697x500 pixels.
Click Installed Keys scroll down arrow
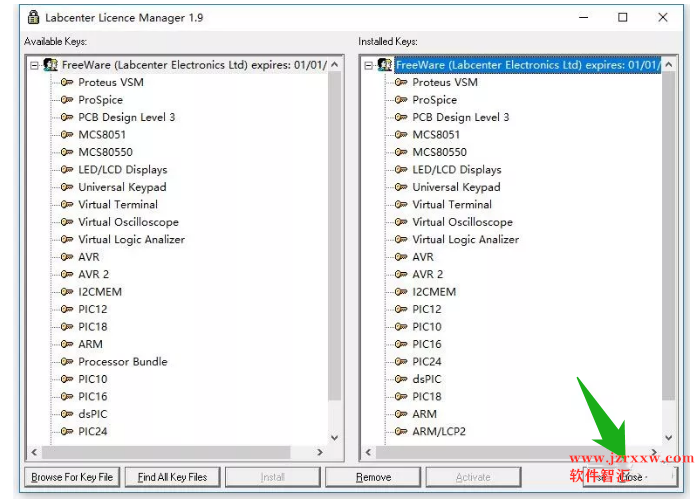pos(669,438)
